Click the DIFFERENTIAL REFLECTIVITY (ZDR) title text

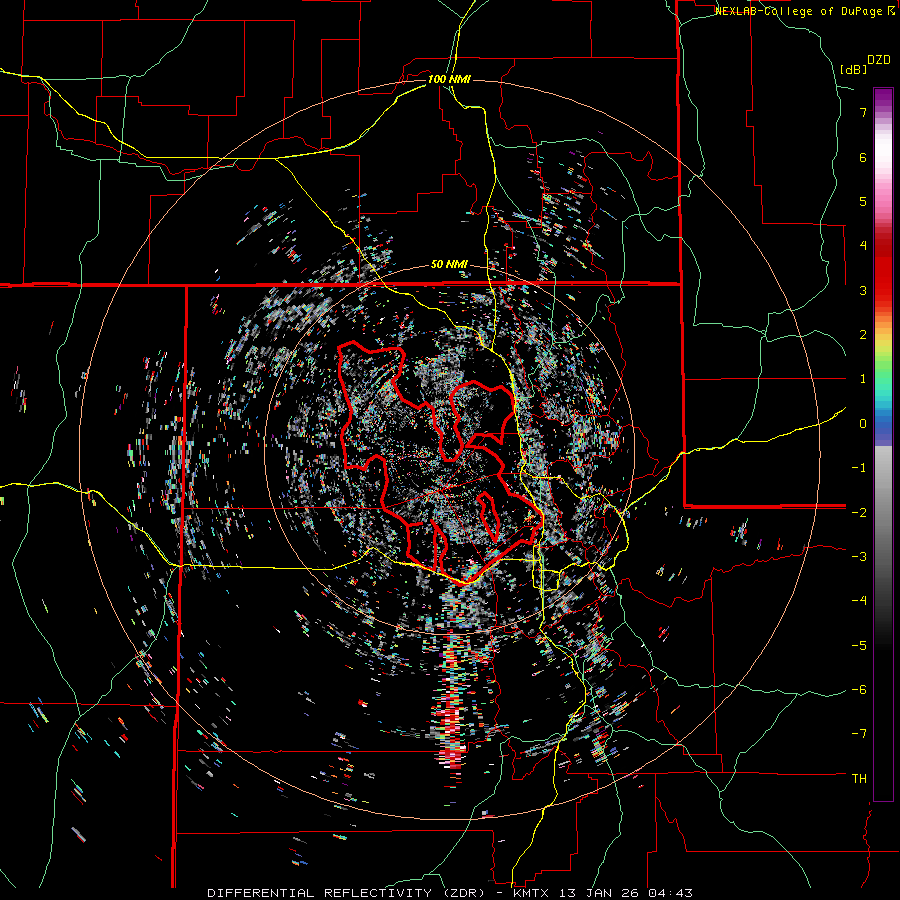[347, 893]
